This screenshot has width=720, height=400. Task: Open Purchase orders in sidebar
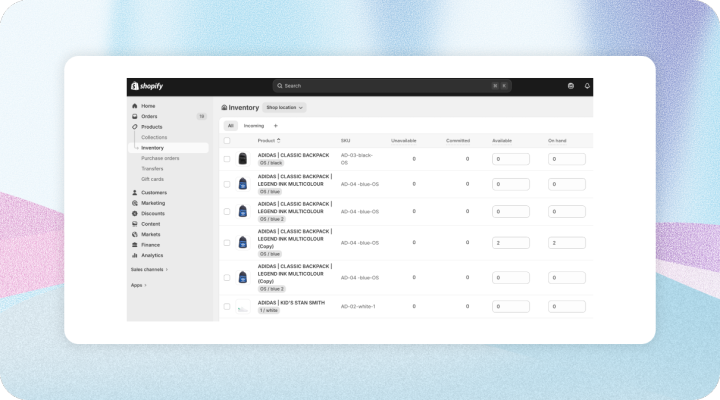pos(160,158)
